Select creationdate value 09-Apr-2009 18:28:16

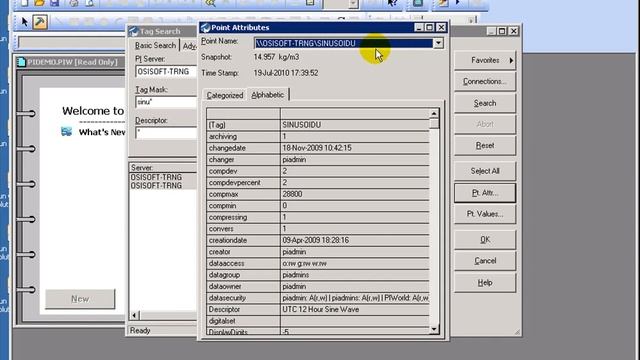[355, 240]
